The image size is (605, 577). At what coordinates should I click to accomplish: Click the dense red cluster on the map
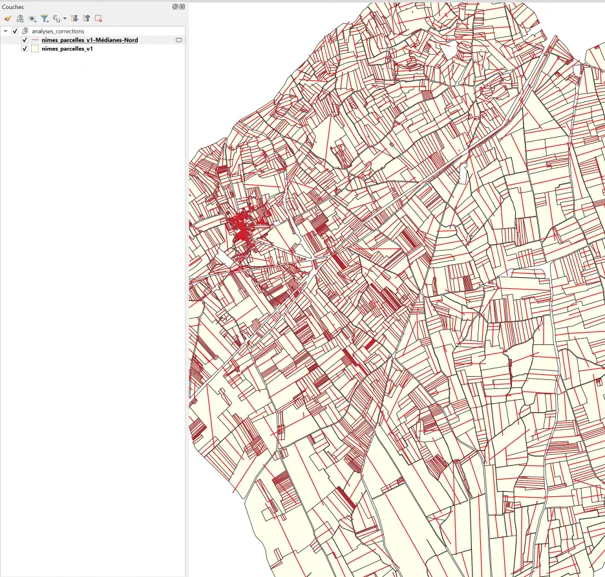tap(242, 228)
